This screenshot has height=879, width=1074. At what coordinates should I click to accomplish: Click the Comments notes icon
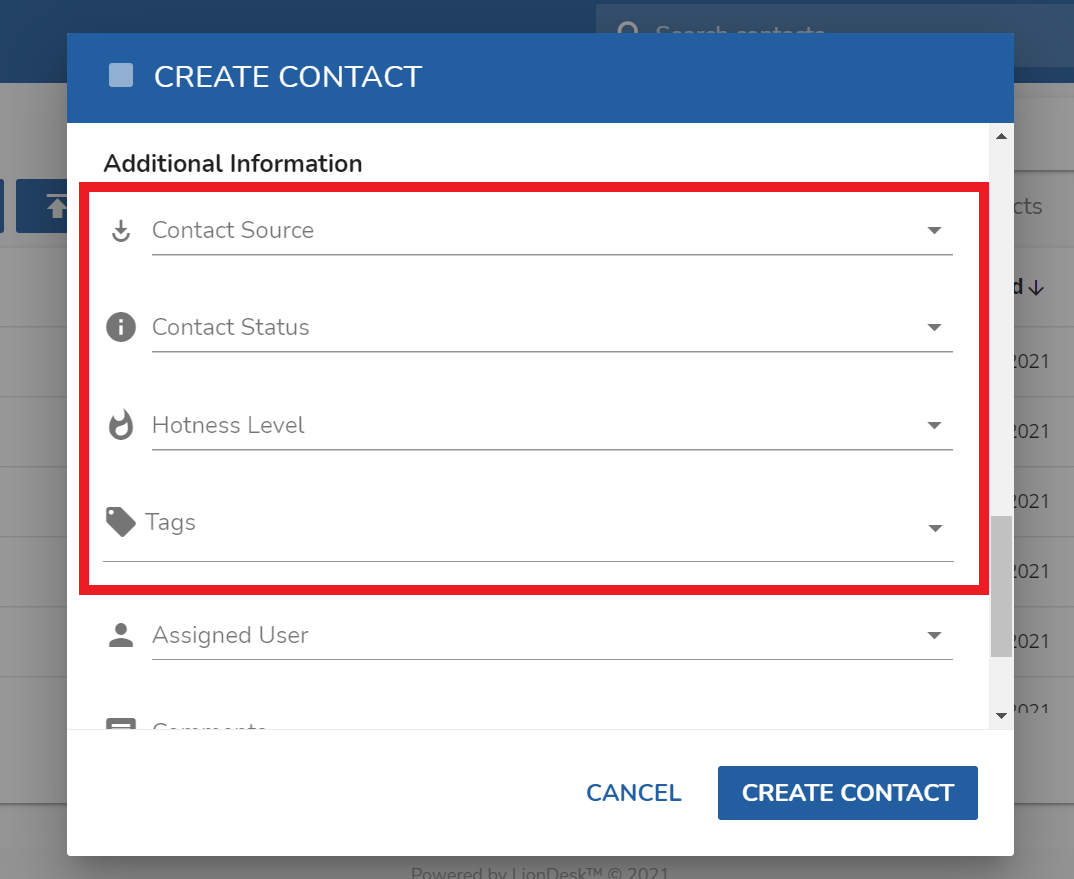coord(121,729)
